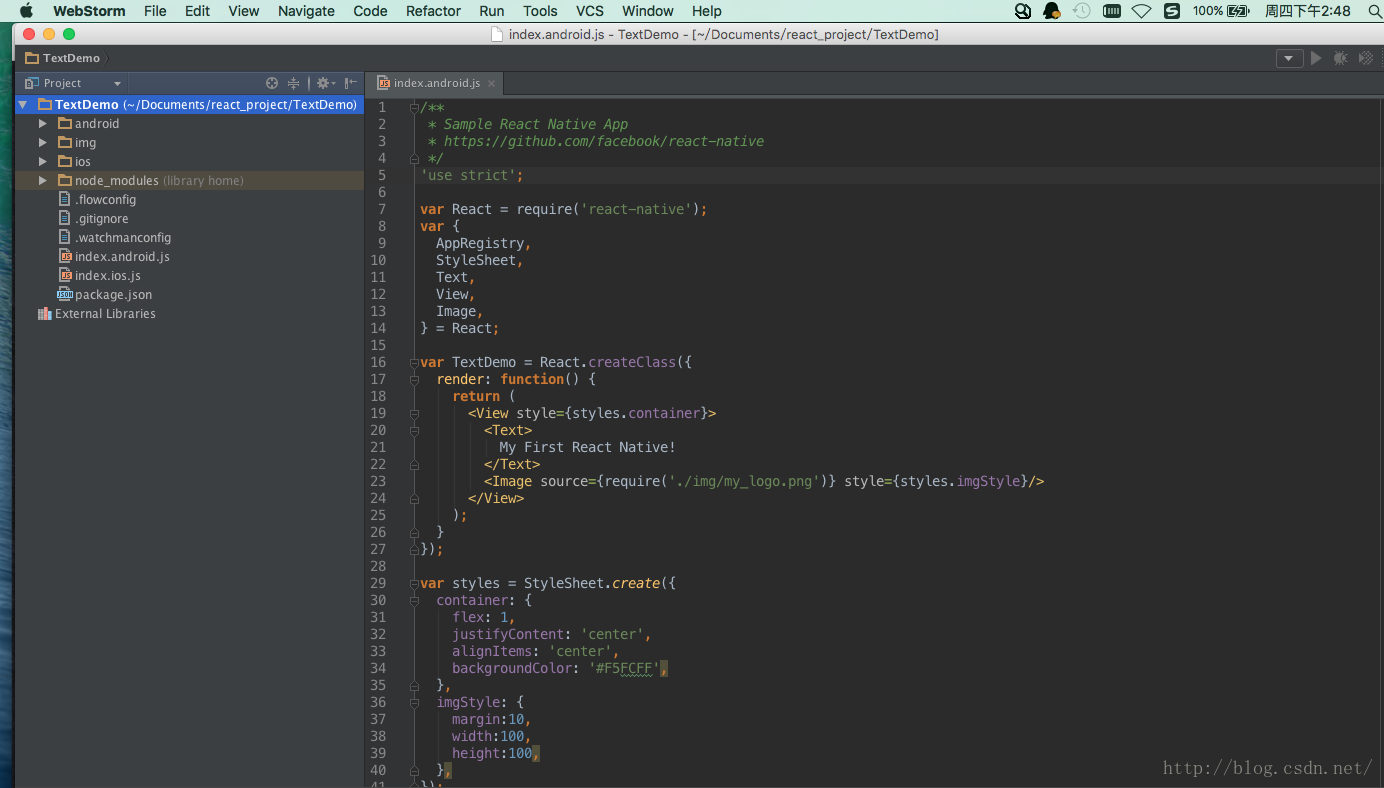Click the '#F5FCFF' color value in code
Viewport: 1384px width, 788px height.
coord(624,668)
